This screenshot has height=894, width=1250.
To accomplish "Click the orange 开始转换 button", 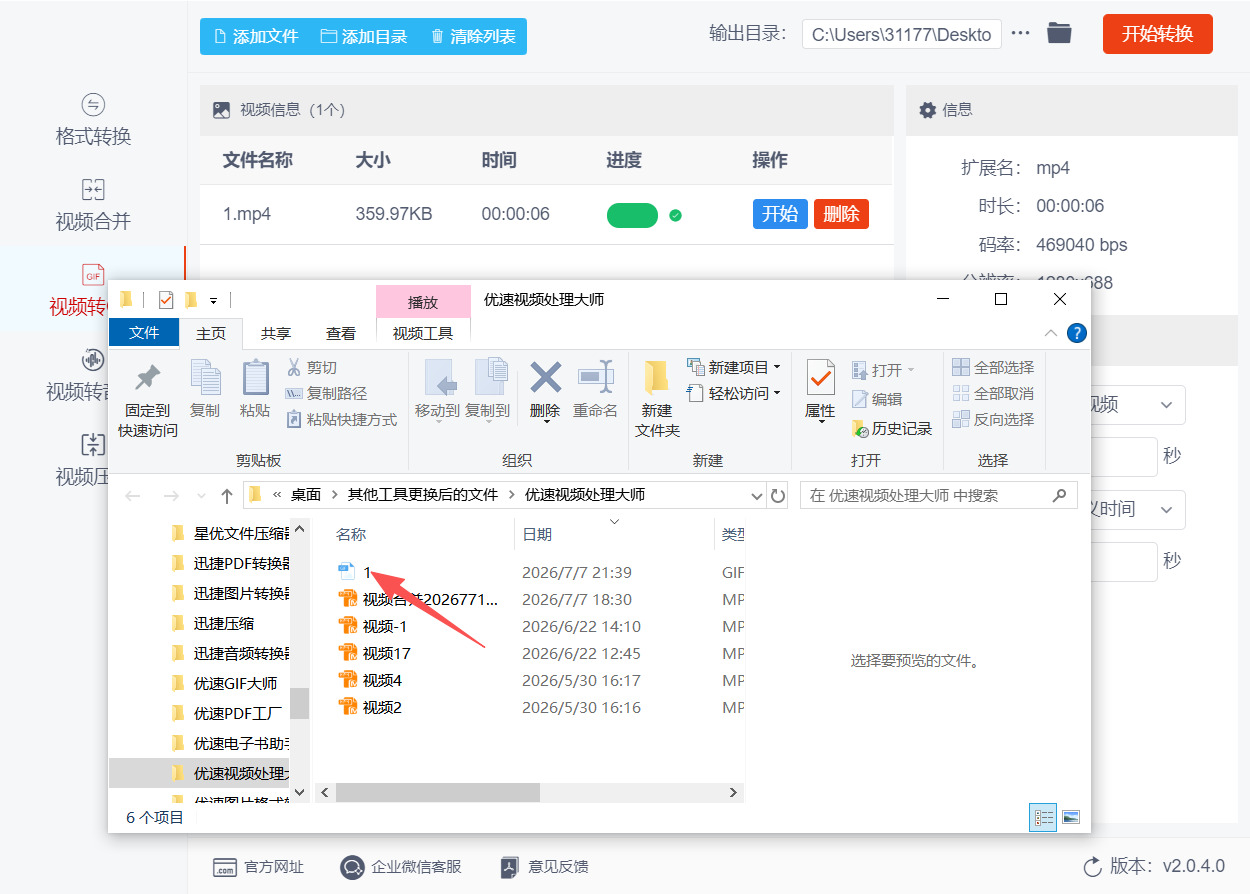I will [x=1157, y=34].
